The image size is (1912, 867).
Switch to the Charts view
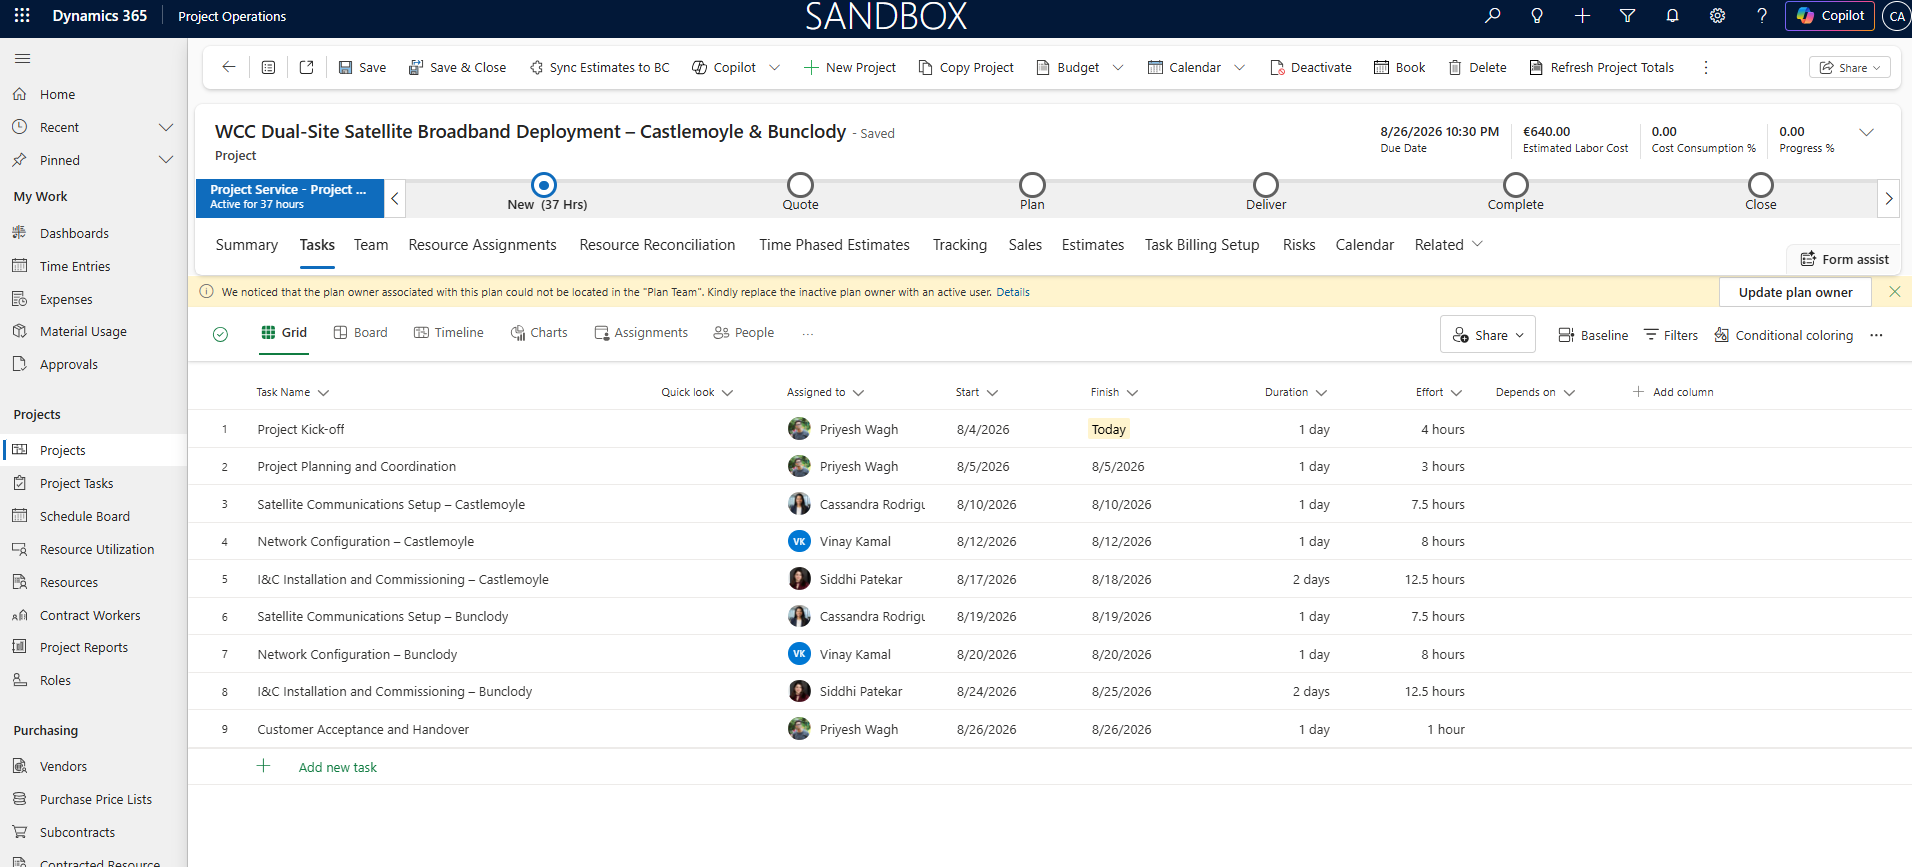[539, 333]
